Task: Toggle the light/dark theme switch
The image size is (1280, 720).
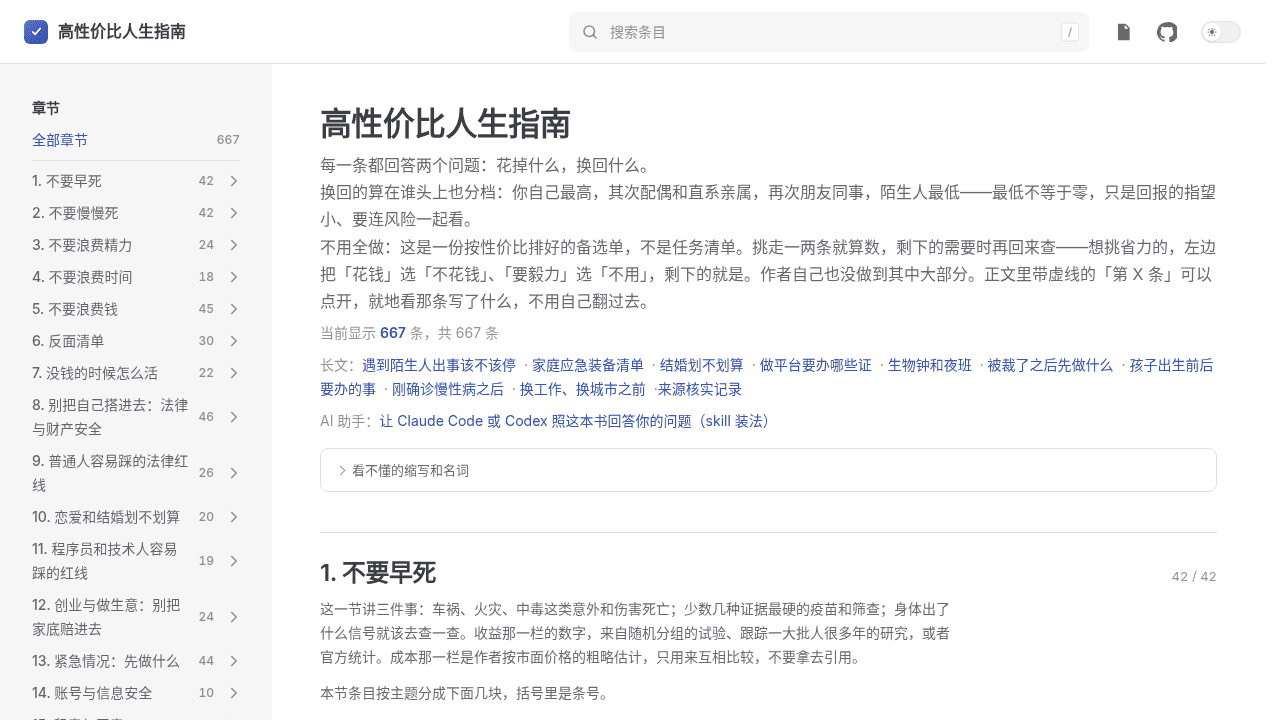Action: tap(1221, 32)
